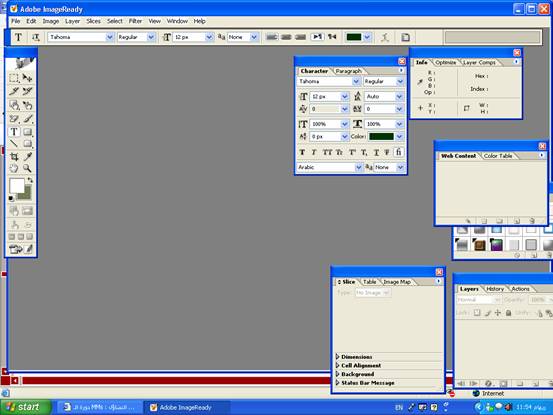Switch to the History tab
Screen dimensions: 553x415
(495, 289)
